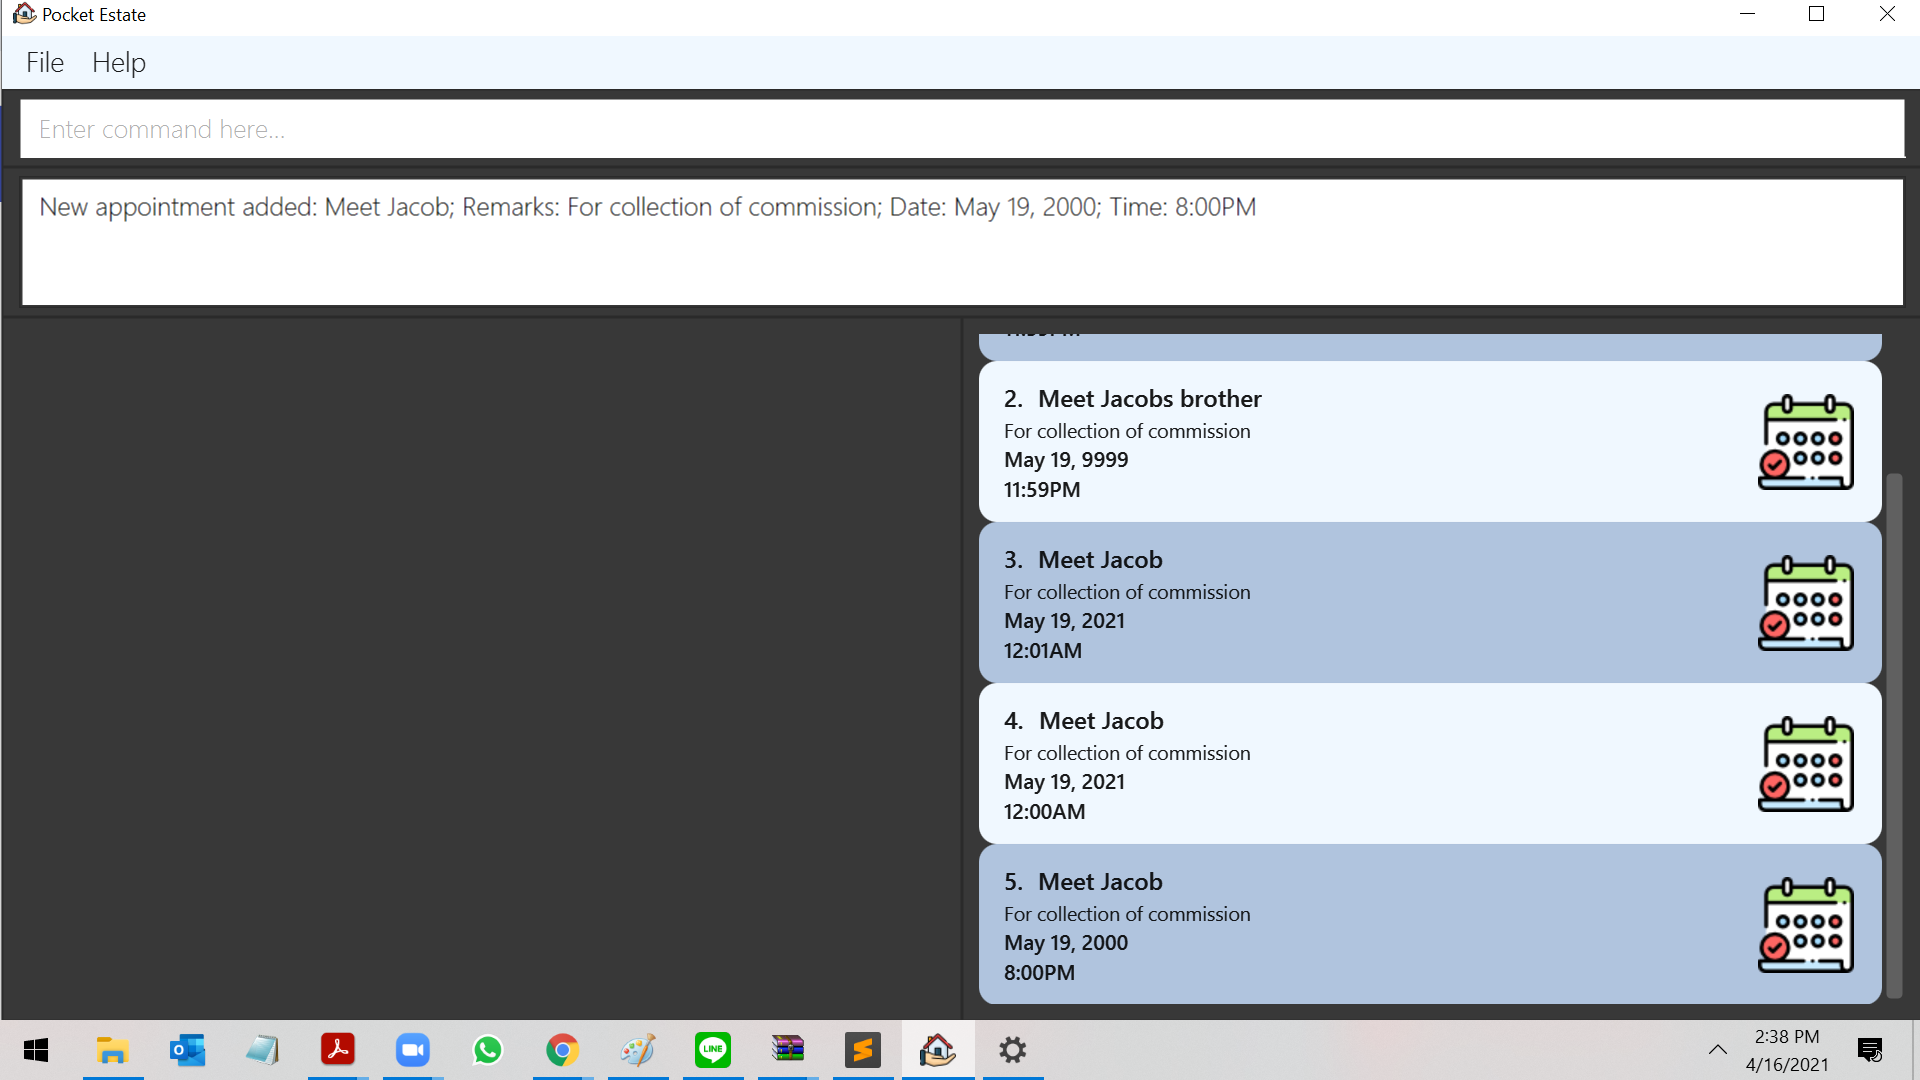The width and height of the screenshot is (1920, 1080).
Task: Open the Windows Start menu
Action: (36, 1050)
